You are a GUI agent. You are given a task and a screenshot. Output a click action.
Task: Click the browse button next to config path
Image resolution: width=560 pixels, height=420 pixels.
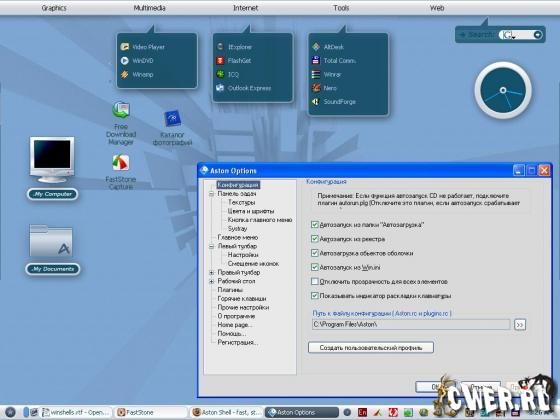(x=520, y=325)
